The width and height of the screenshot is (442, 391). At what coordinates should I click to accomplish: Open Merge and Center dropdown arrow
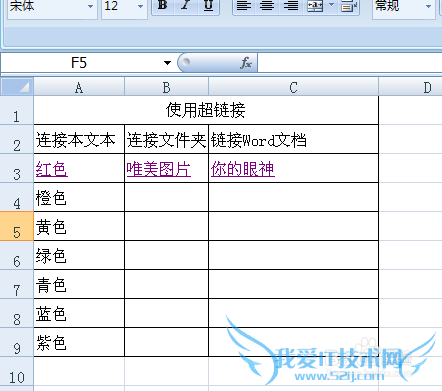[x=332, y=5]
